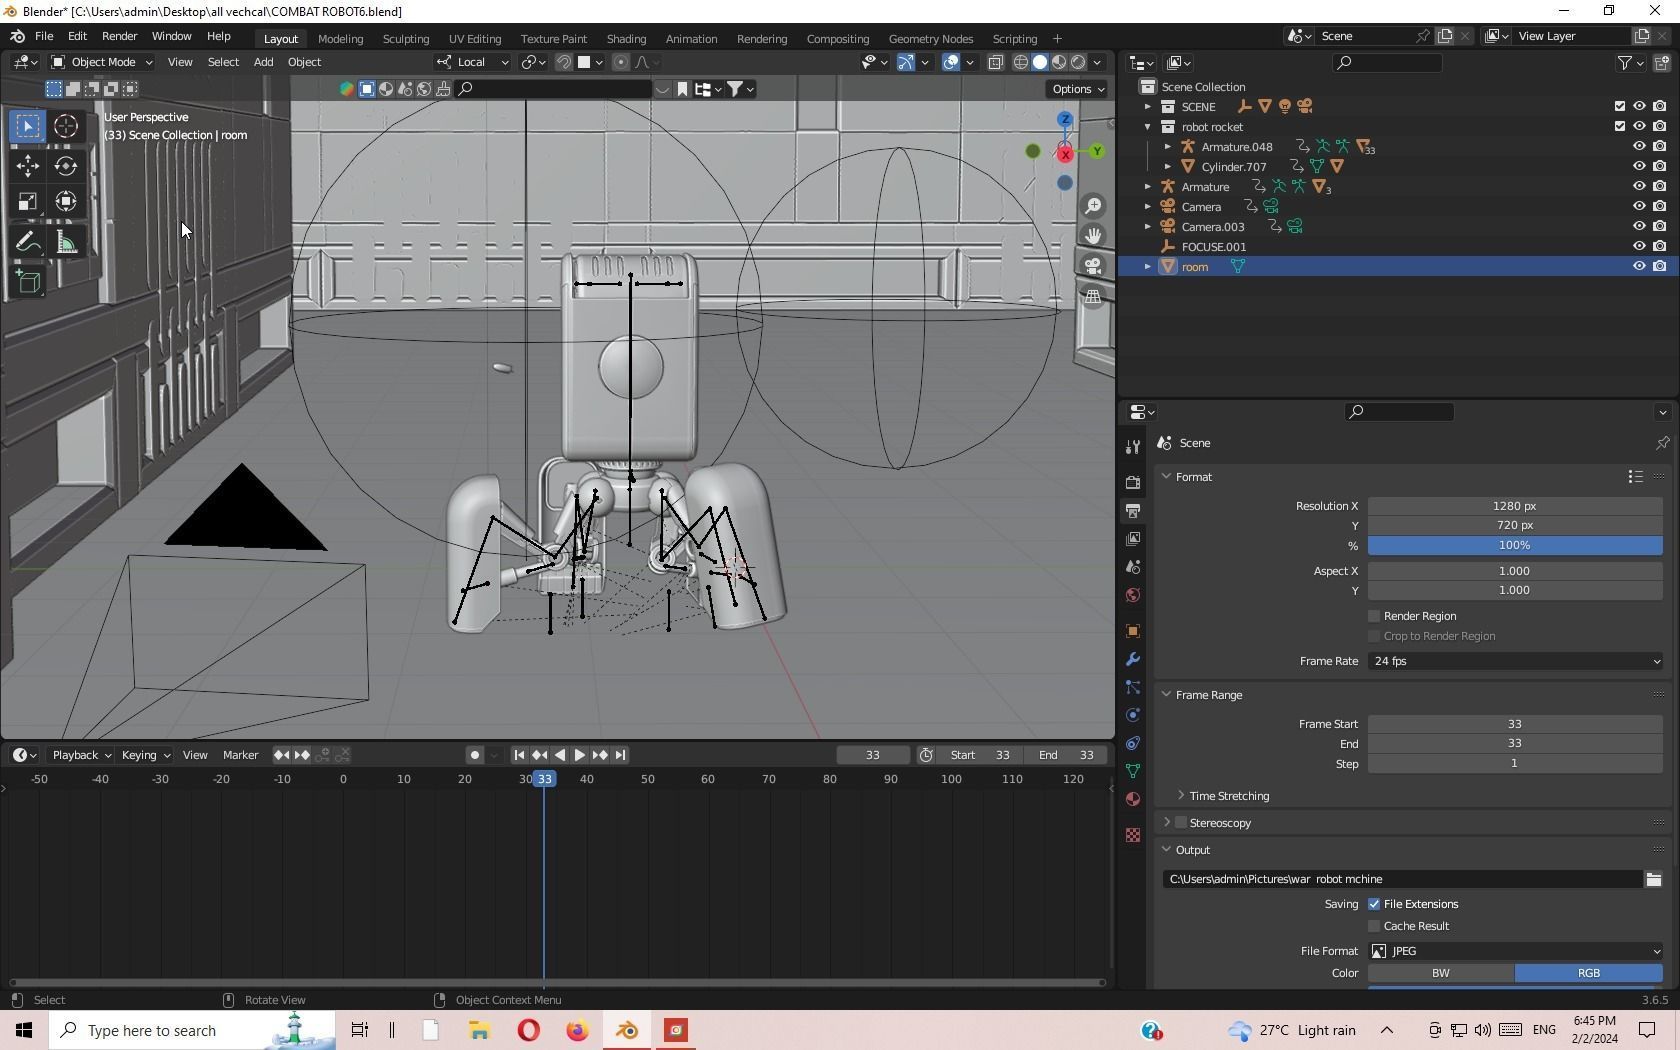
Task: Select the Annotate pencil tool
Action: pos(28,243)
